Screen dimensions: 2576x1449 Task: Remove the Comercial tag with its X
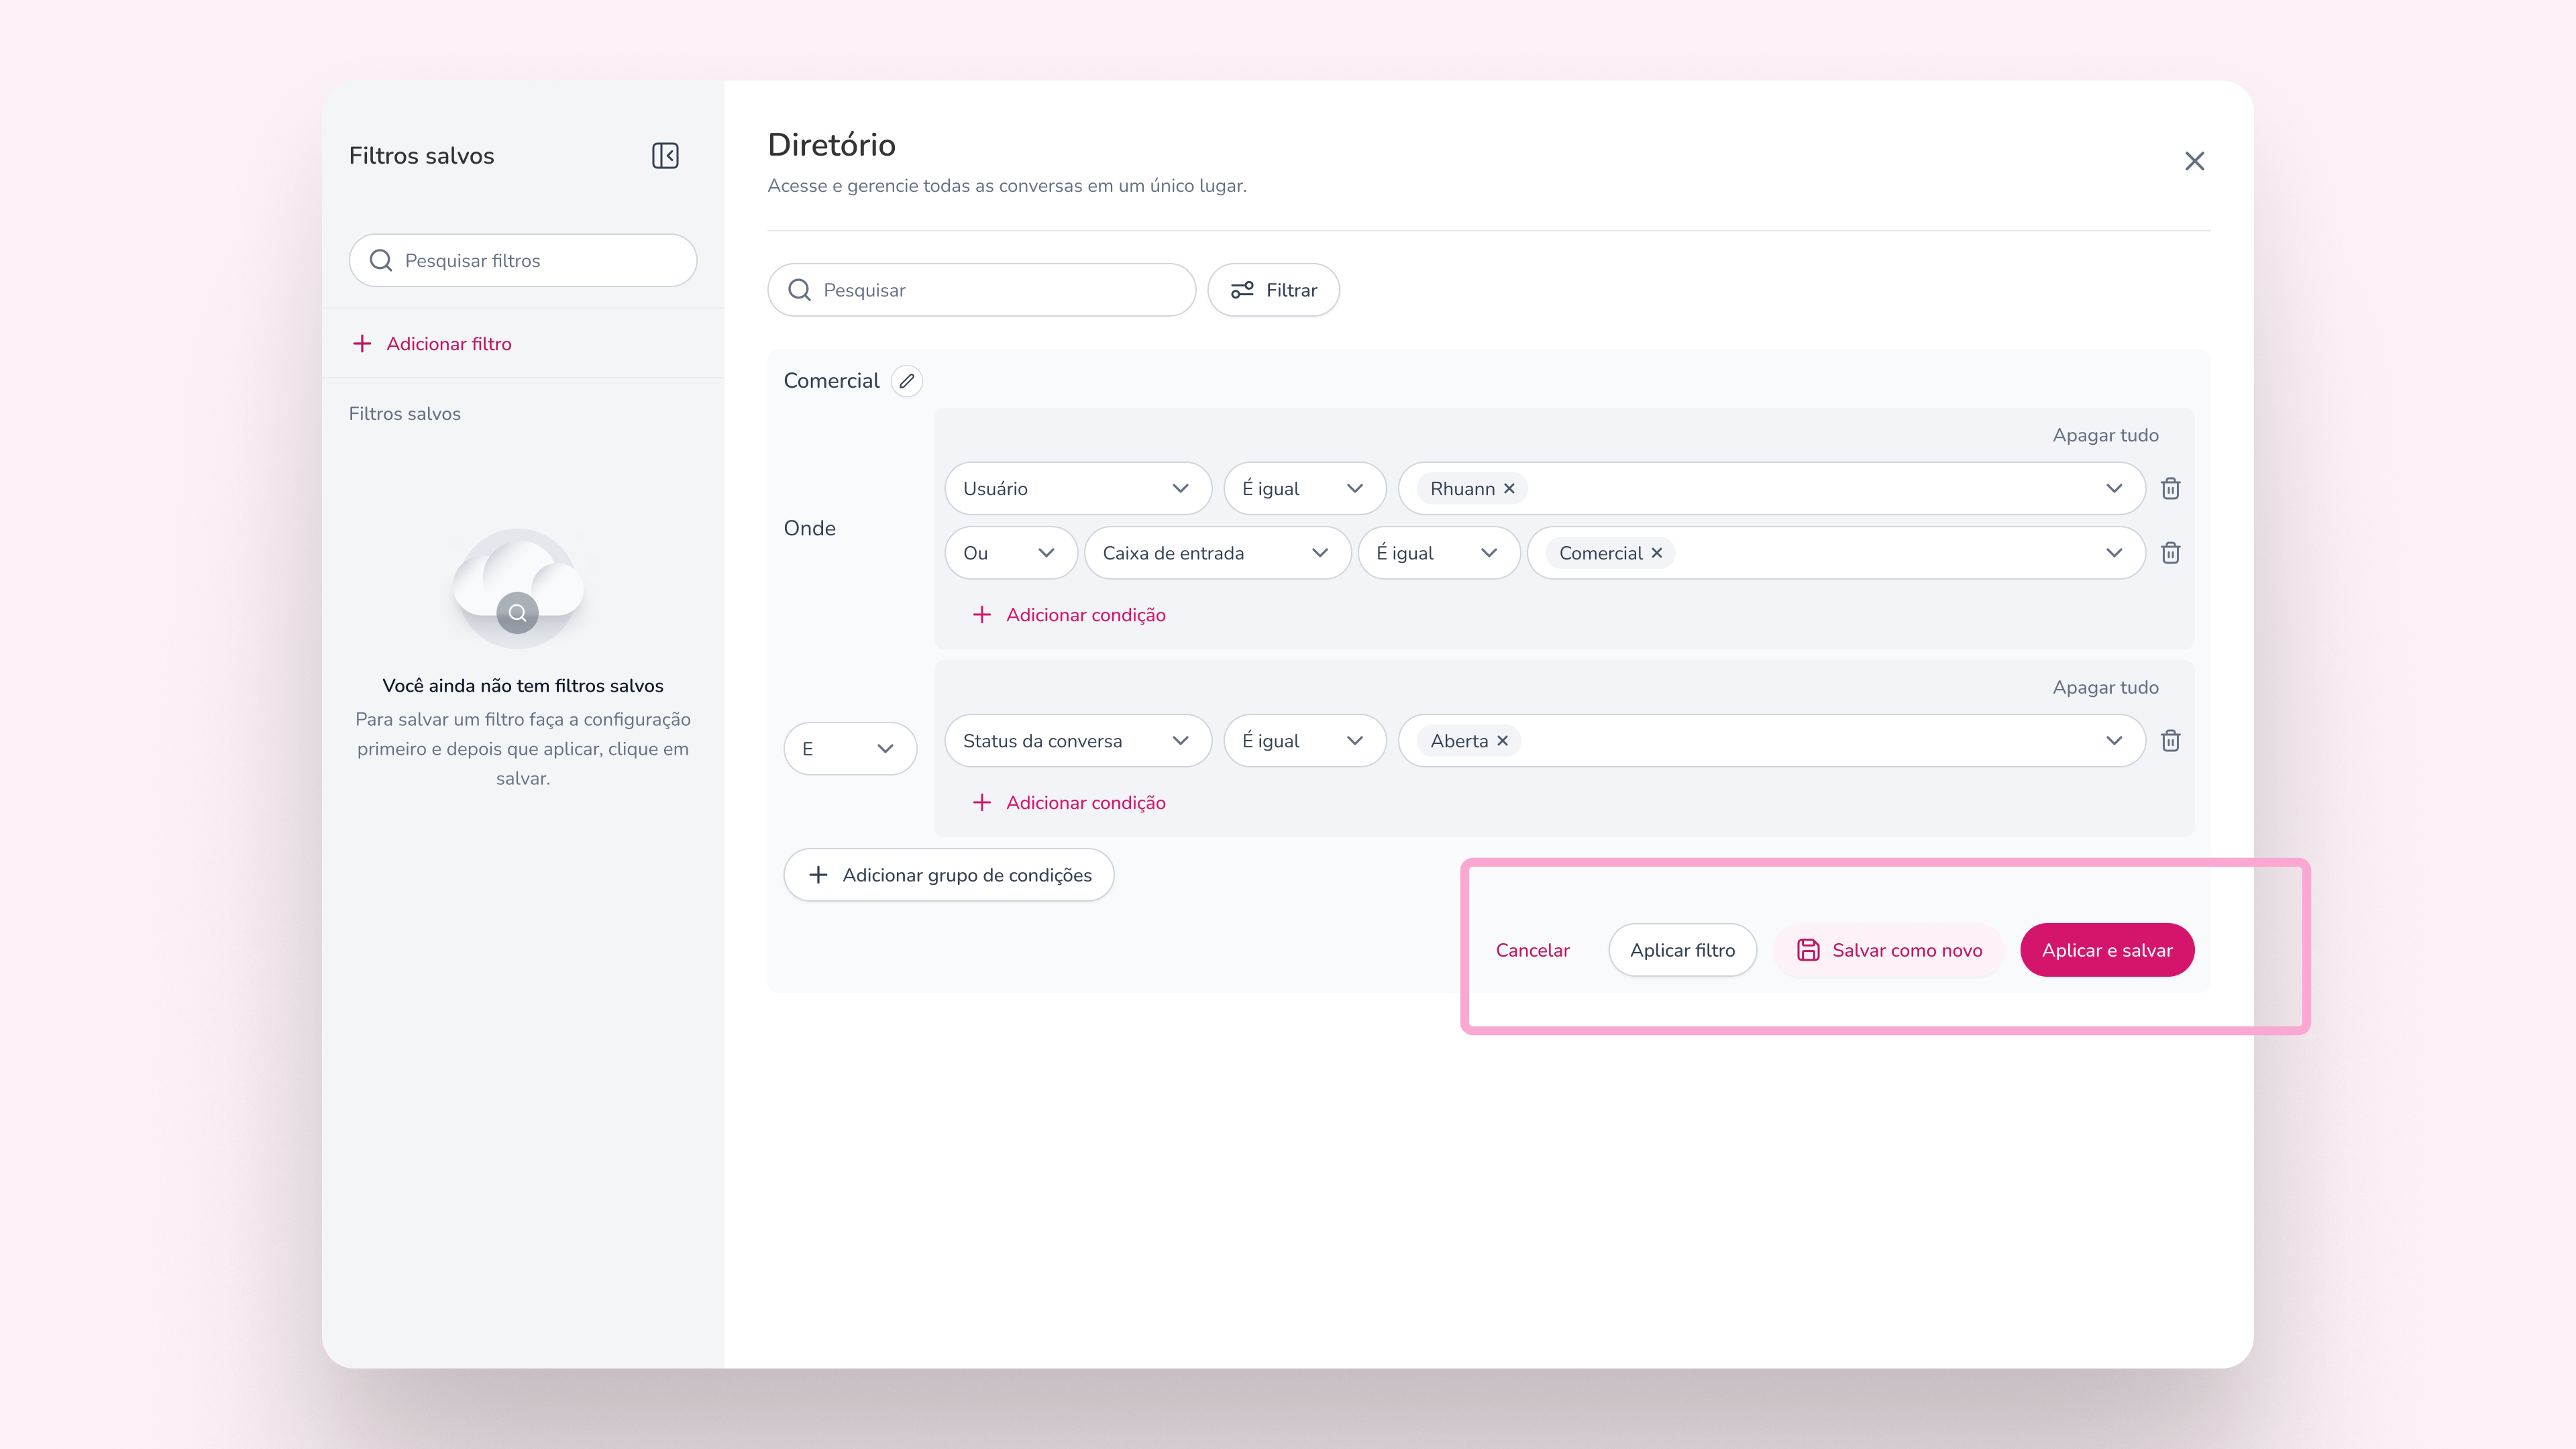pos(1656,553)
